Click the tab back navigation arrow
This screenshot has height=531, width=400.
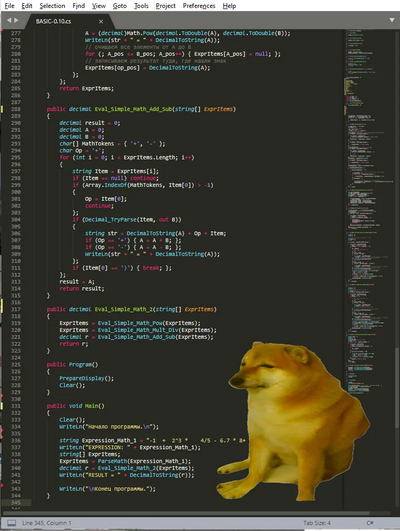coord(9,20)
